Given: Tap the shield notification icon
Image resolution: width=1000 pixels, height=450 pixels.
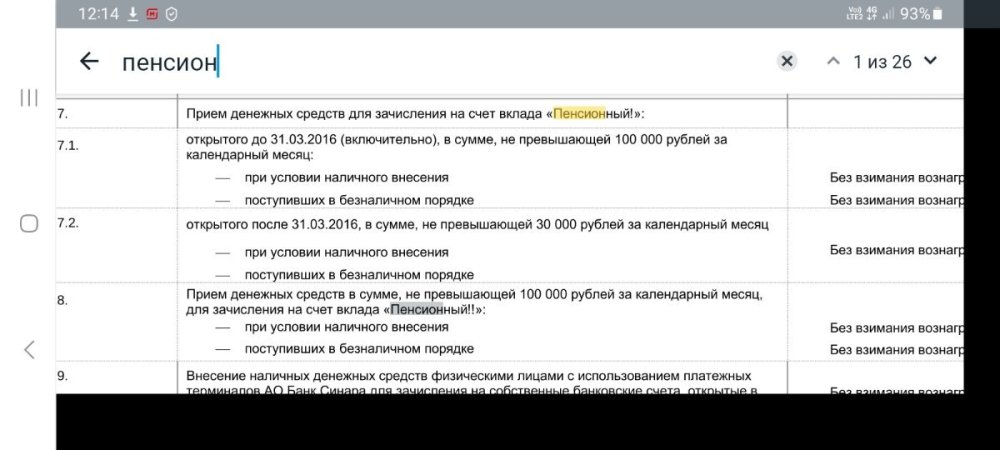Looking at the screenshot, I should tap(172, 14).
